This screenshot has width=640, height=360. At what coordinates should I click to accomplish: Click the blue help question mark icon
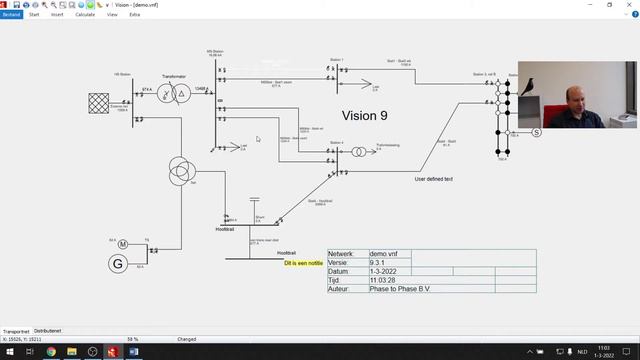coord(635,14)
